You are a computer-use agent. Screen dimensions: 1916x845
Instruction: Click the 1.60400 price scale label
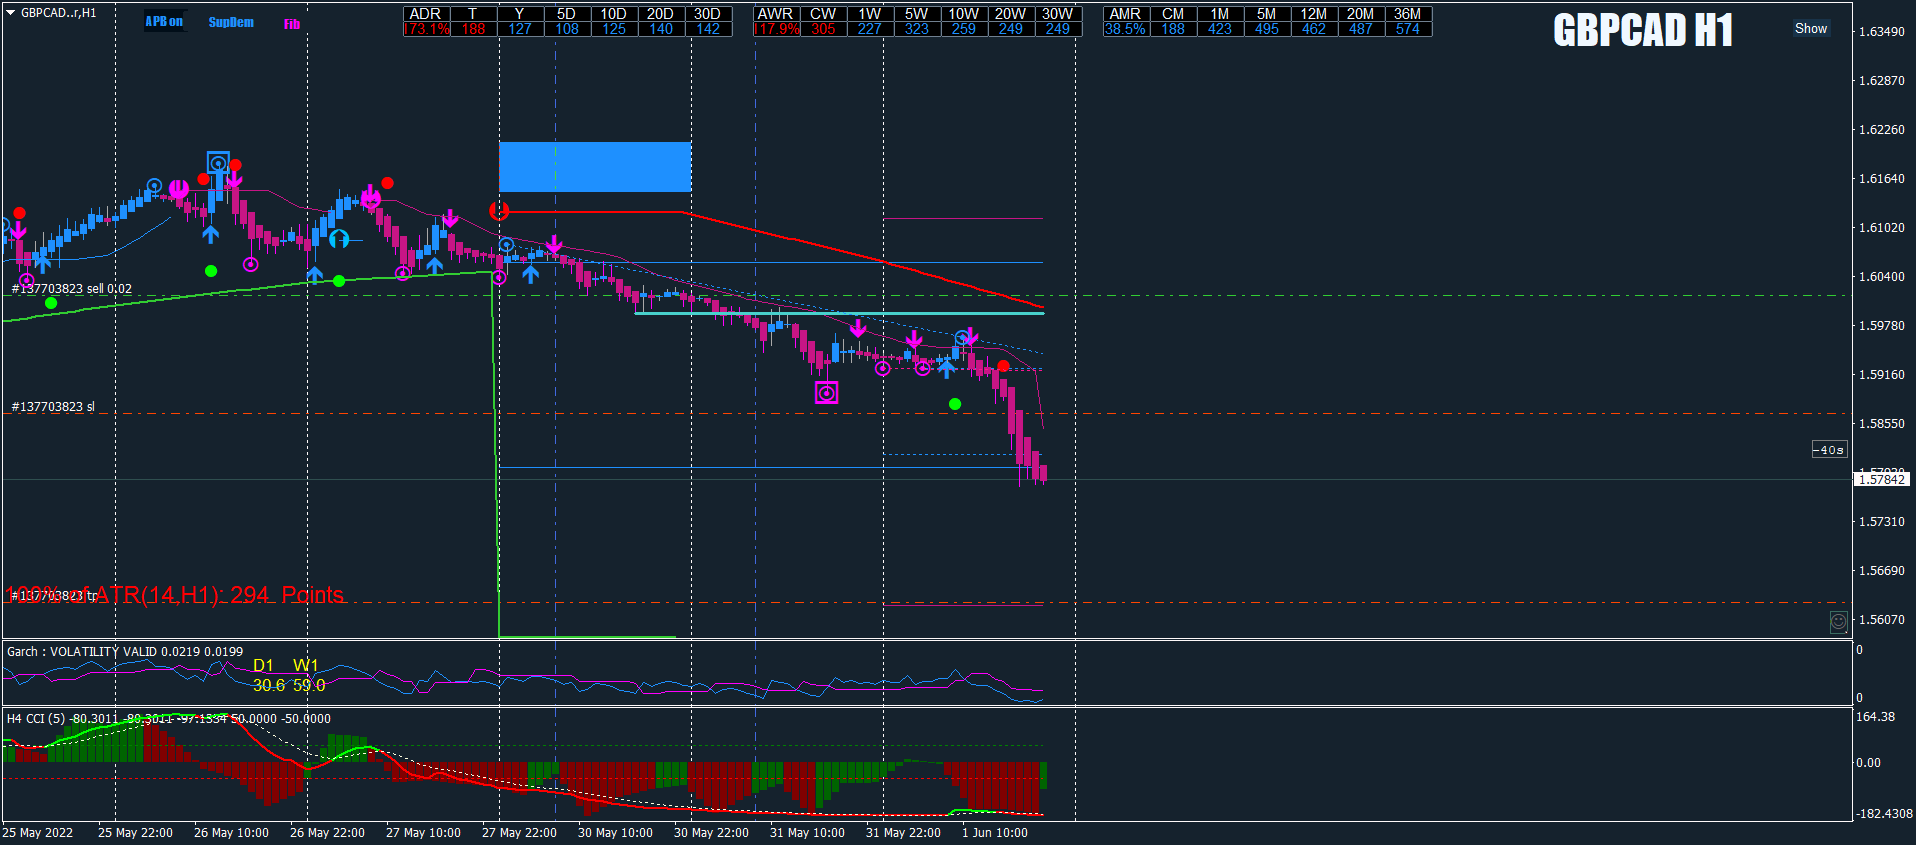1881,277
